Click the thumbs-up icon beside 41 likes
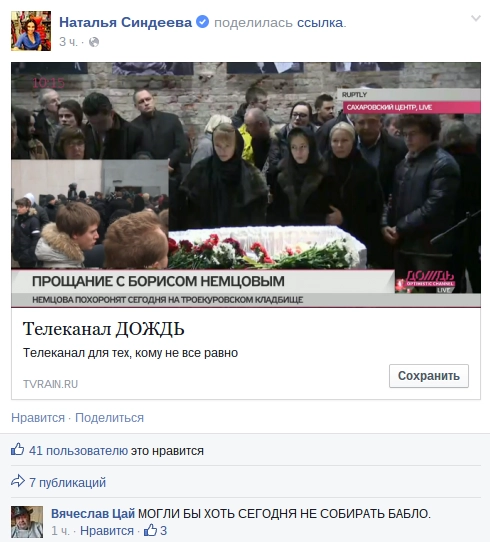Image resolution: width=490 pixels, height=542 pixels. point(18,450)
